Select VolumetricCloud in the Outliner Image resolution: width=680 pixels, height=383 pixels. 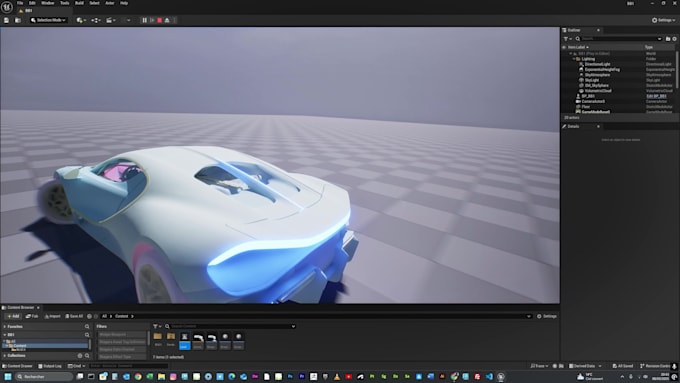coord(598,91)
